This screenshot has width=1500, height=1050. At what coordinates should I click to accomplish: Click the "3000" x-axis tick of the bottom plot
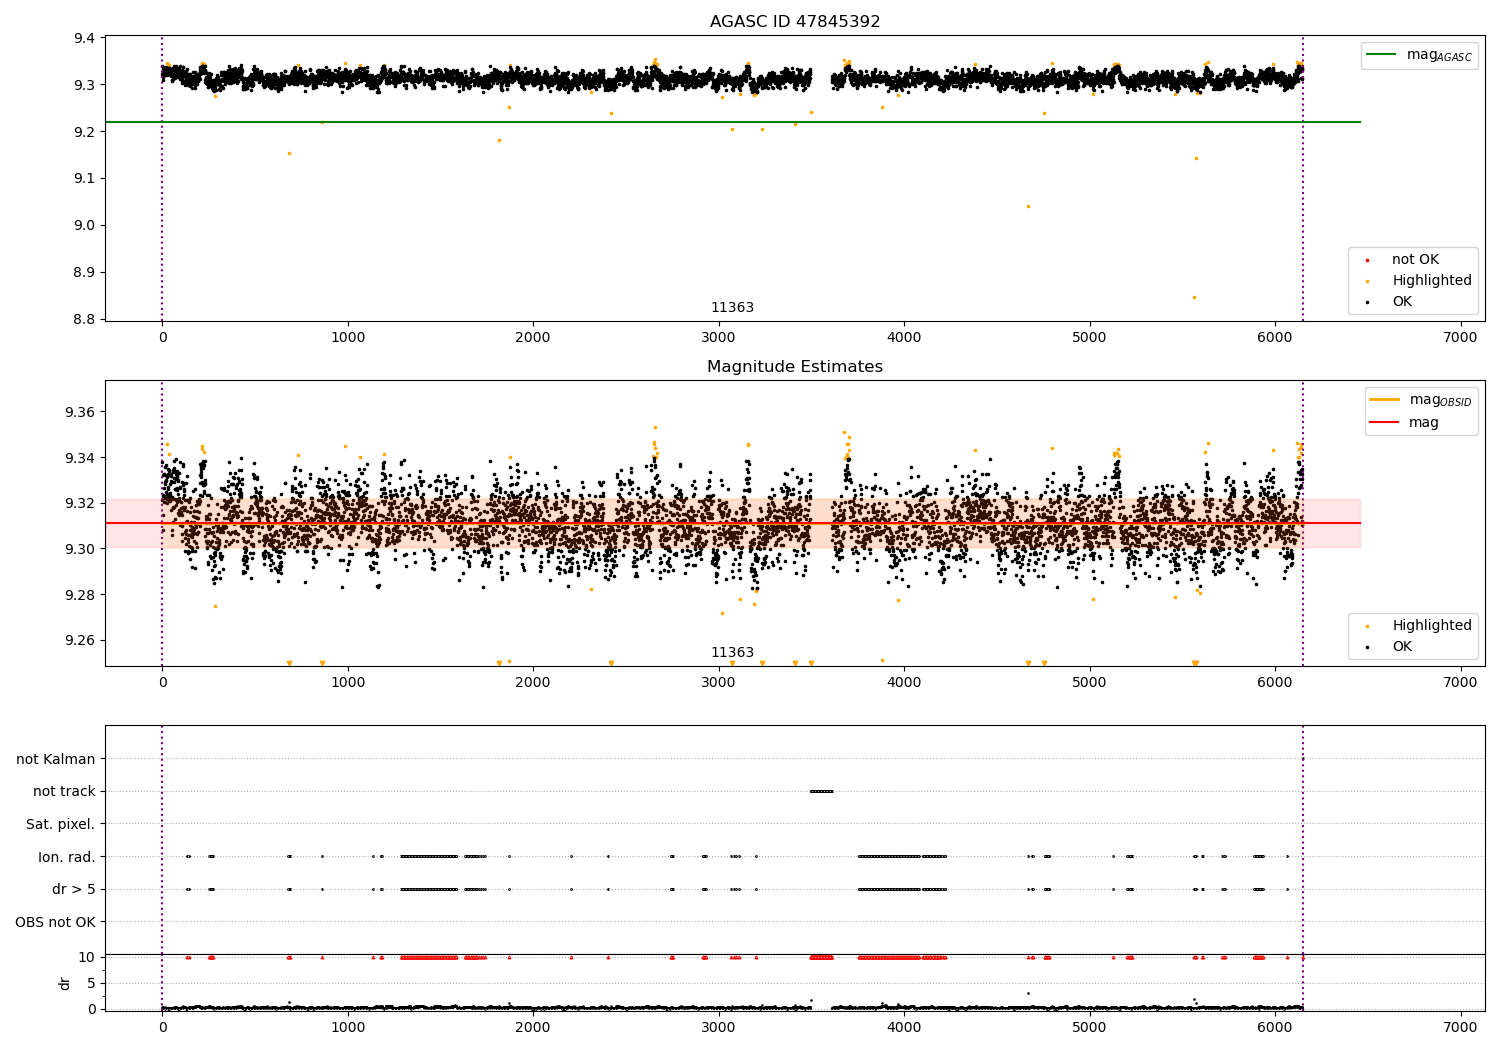(x=719, y=1028)
